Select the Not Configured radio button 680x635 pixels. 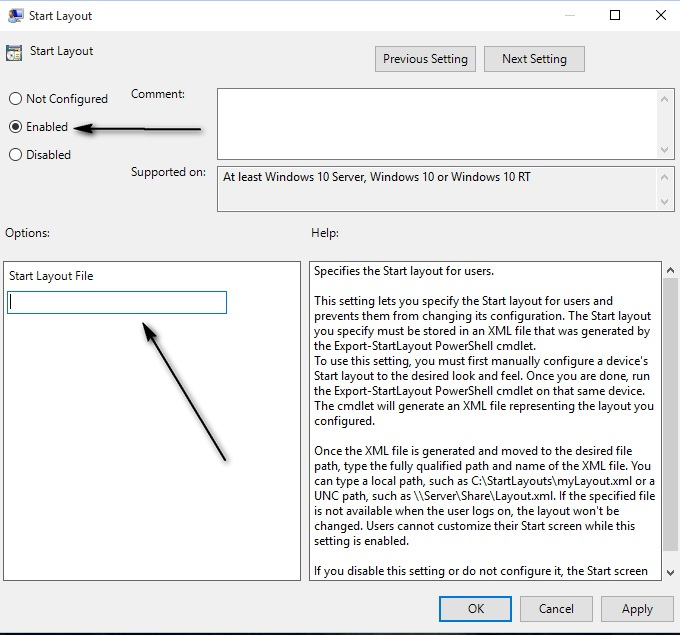15,99
